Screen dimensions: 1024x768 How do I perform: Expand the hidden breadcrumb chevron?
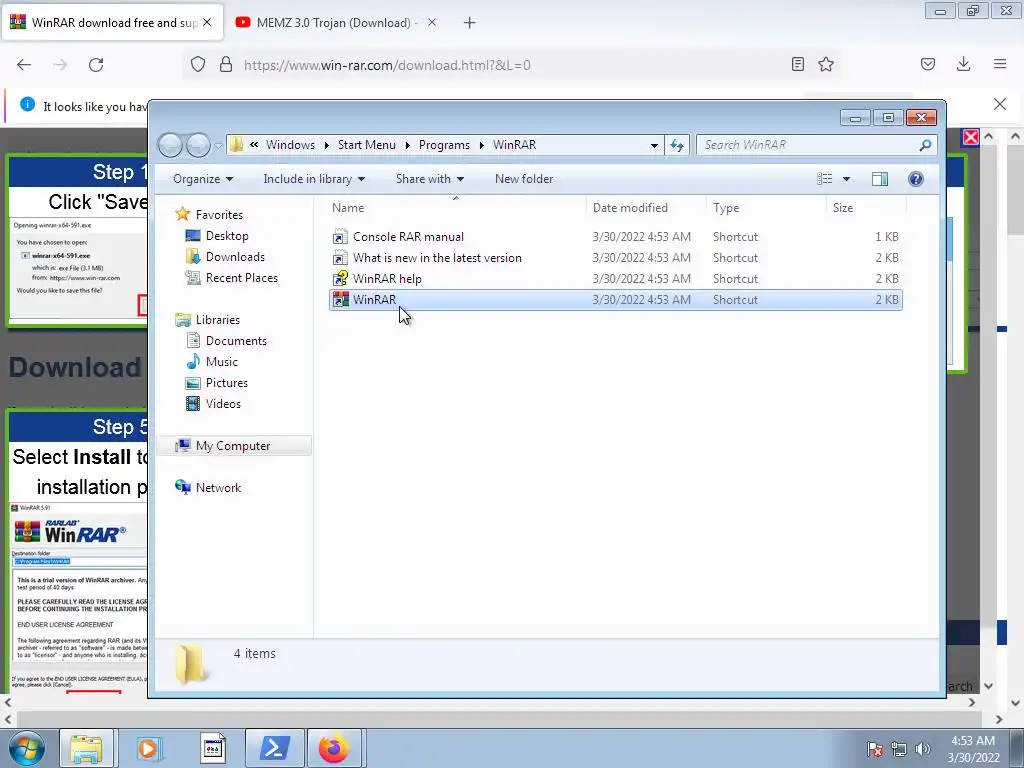[x=253, y=145]
